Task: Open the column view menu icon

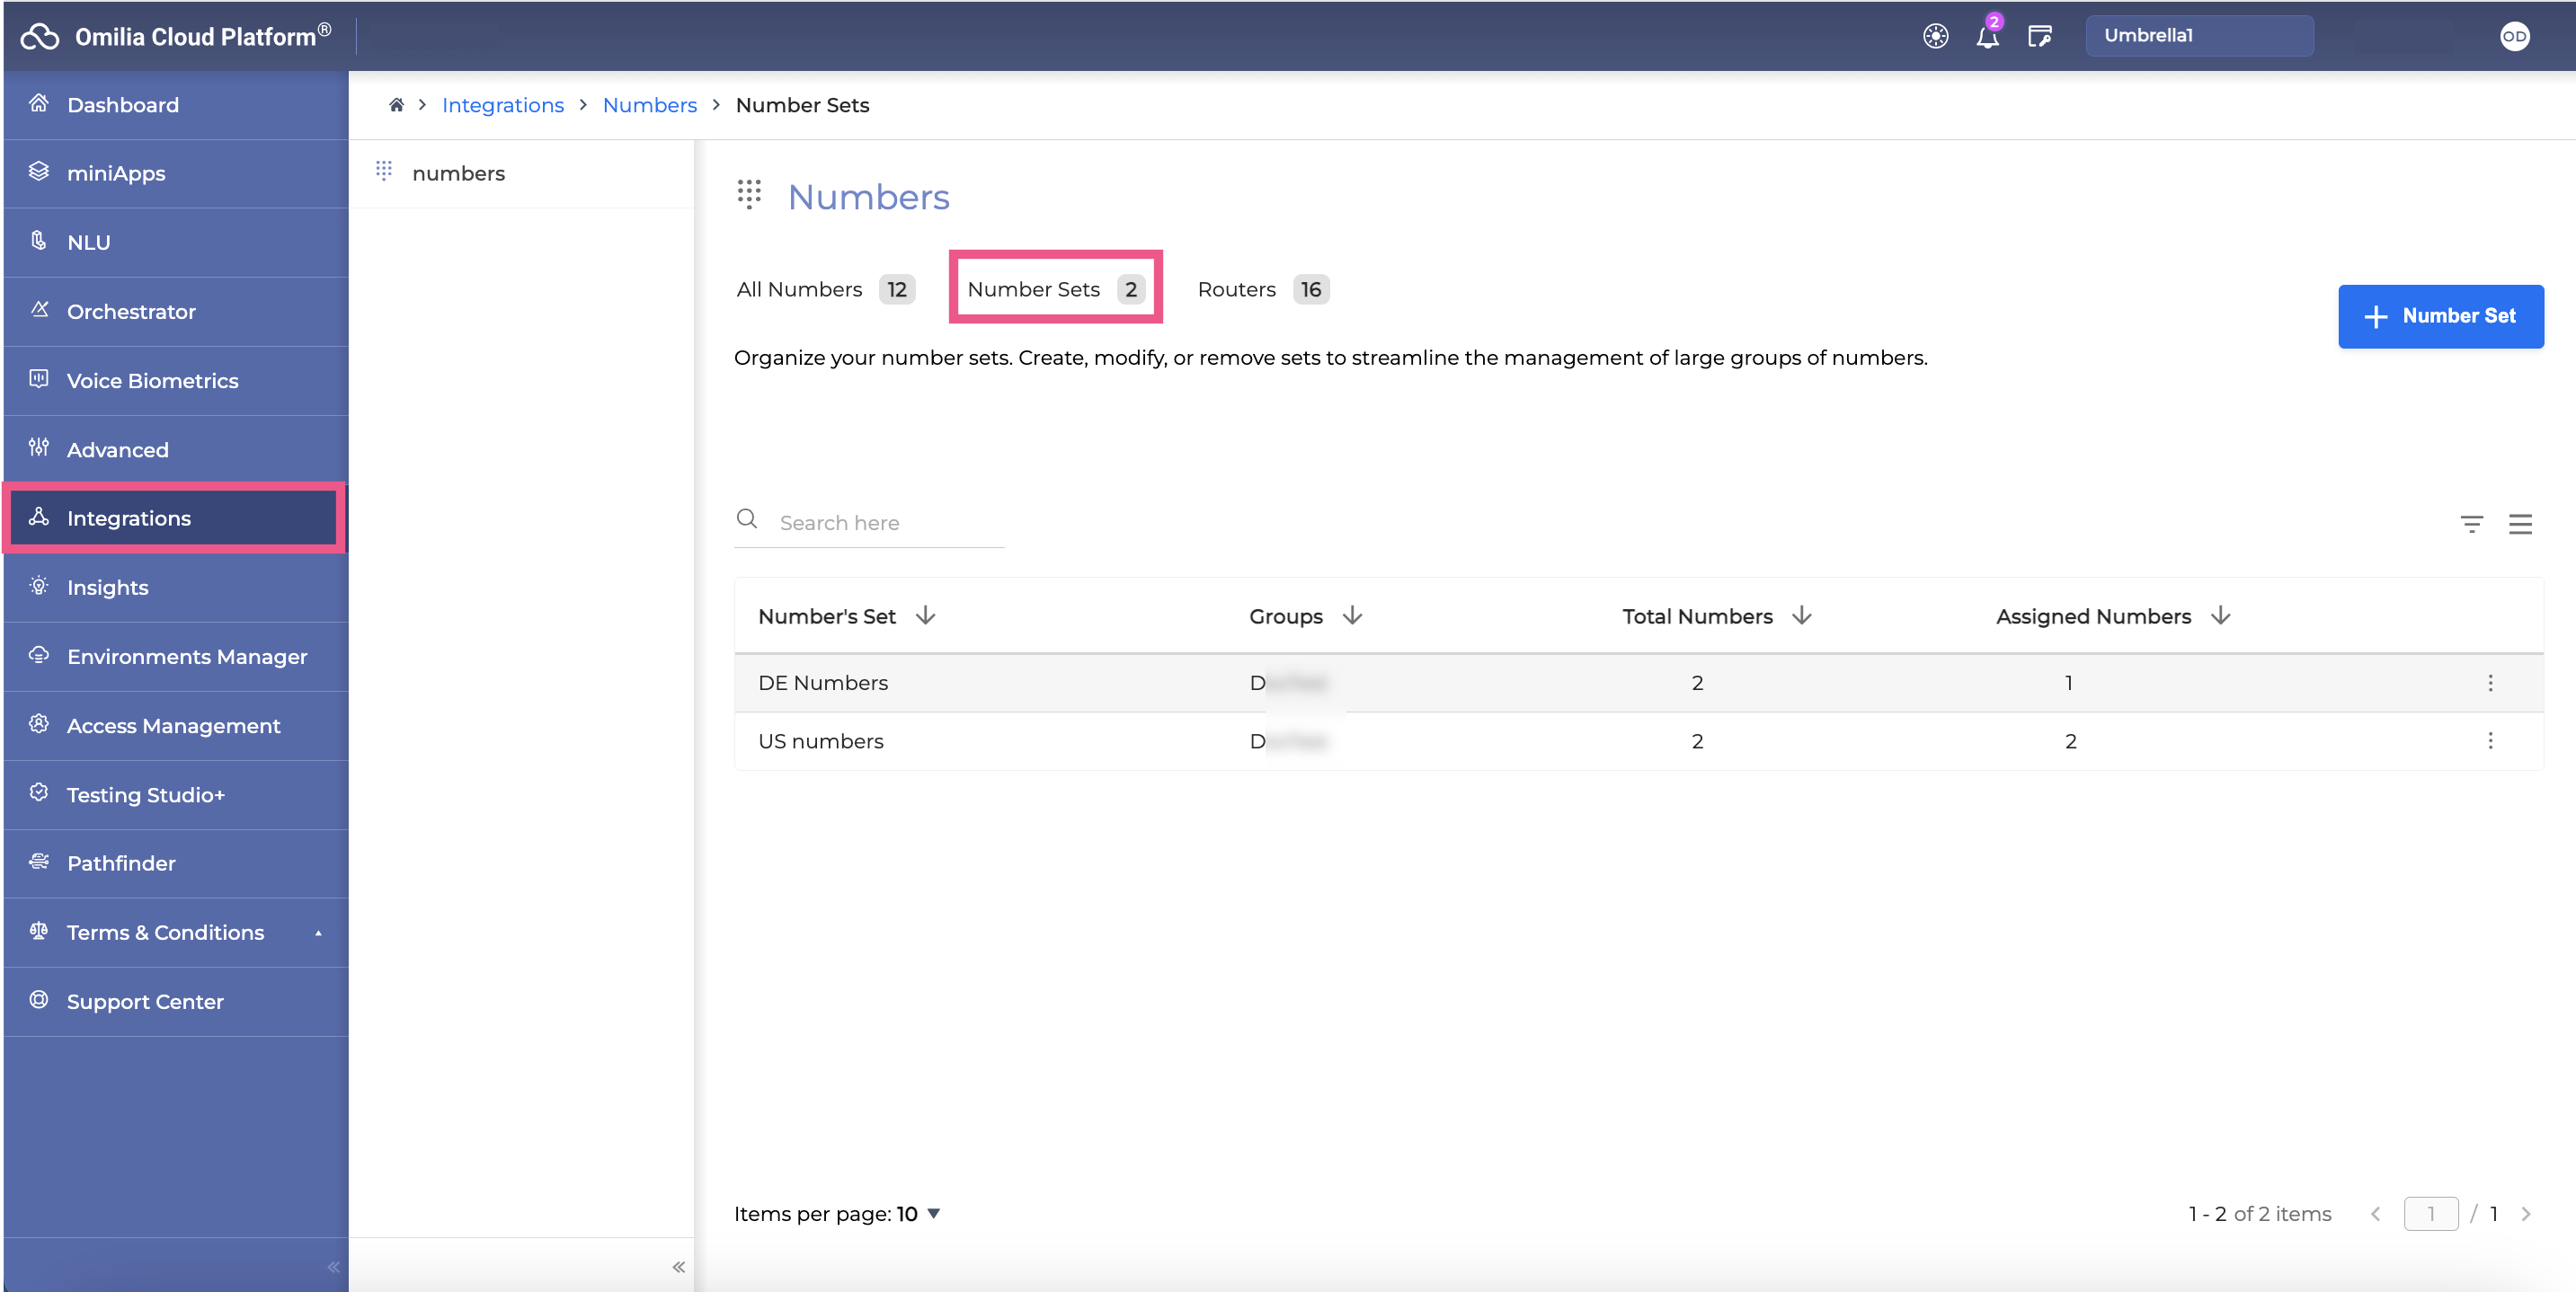Action: click(2520, 524)
